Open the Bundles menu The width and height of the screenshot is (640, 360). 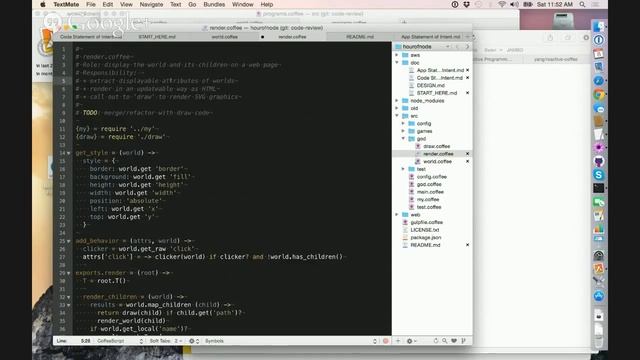214,4
